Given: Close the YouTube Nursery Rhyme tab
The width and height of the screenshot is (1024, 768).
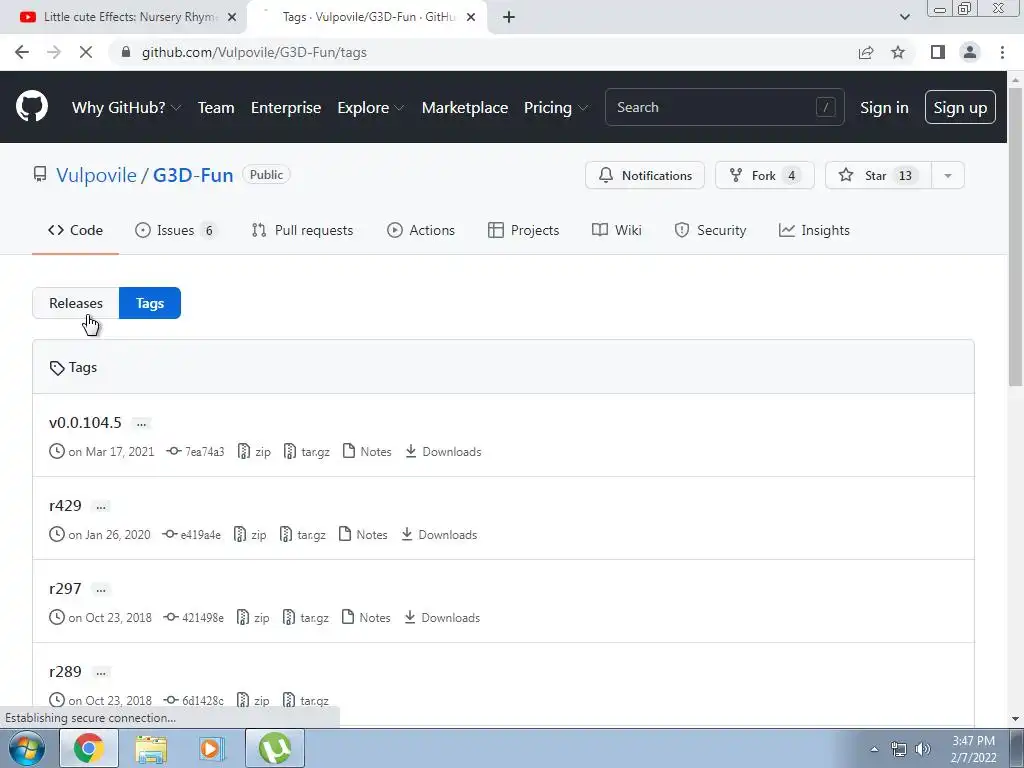Looking at the screenshot, I should [232, 17].
